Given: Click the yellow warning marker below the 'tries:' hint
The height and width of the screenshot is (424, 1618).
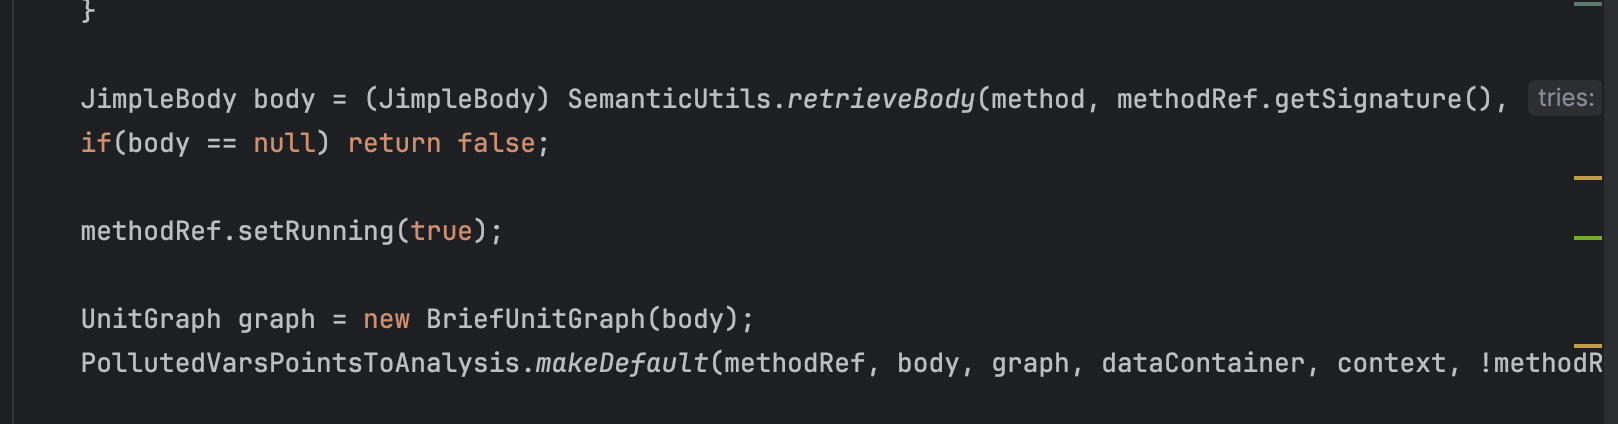Looking at the screenshot, I should click(1587, 178).
